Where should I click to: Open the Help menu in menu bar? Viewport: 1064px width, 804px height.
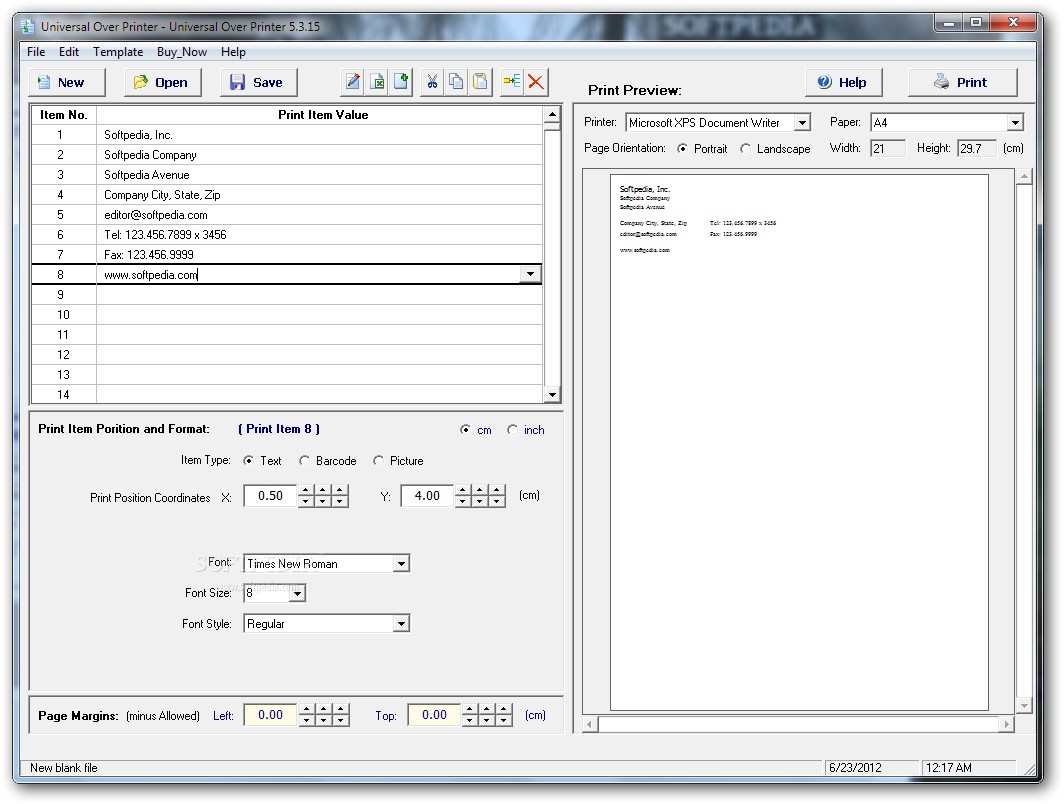[x=233, y=52]
